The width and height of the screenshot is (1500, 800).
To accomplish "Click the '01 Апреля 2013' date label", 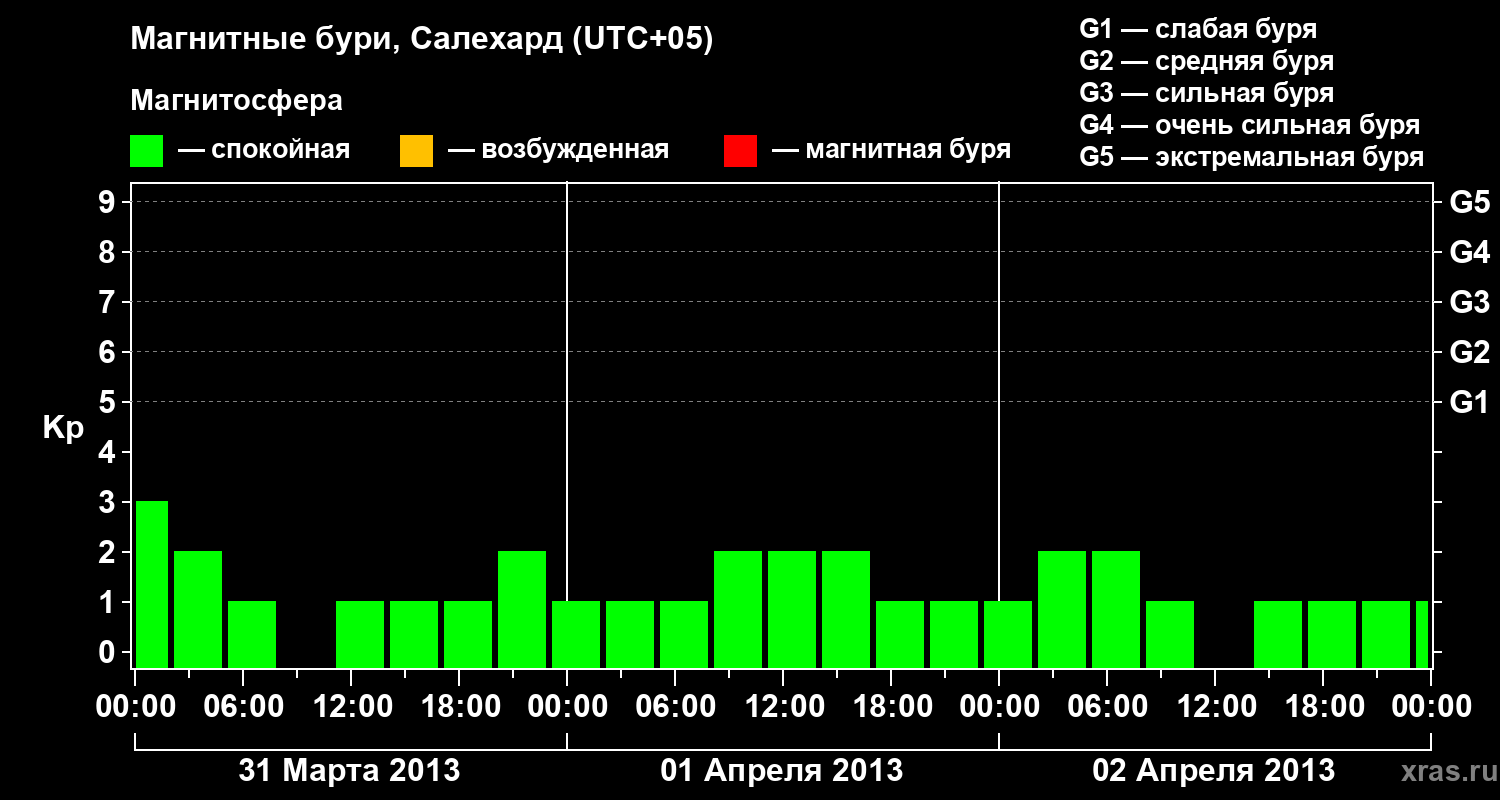I will [x=782, y=770].
